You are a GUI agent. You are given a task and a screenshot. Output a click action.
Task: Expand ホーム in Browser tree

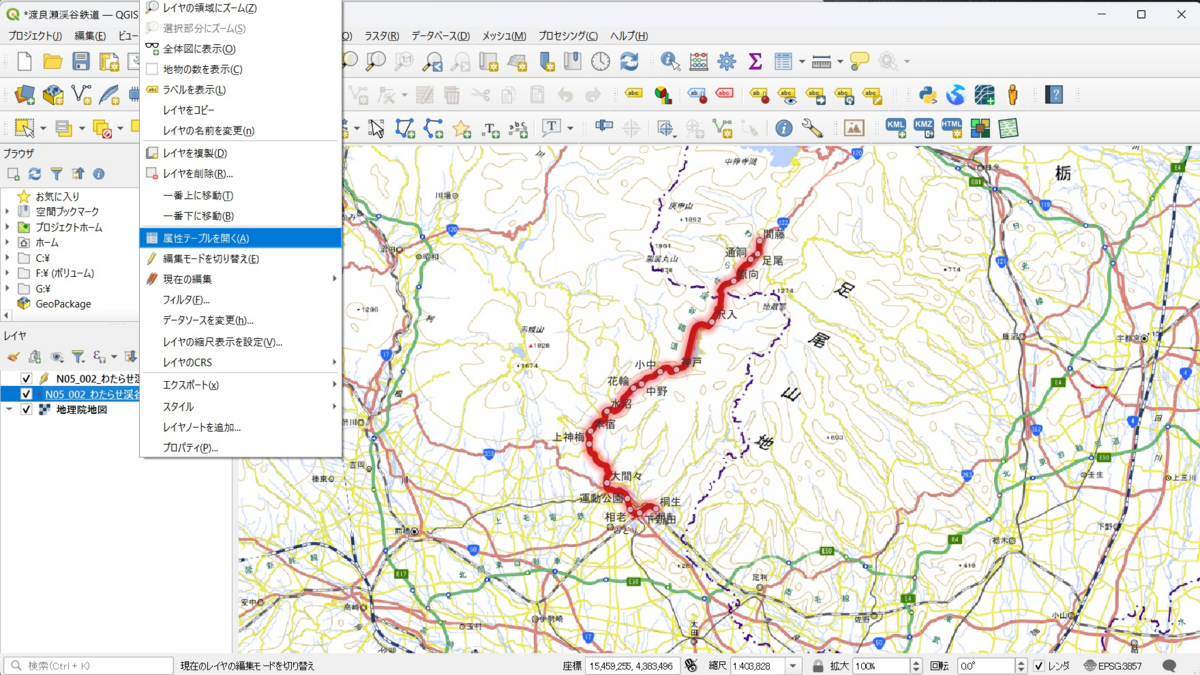[8, 243]
